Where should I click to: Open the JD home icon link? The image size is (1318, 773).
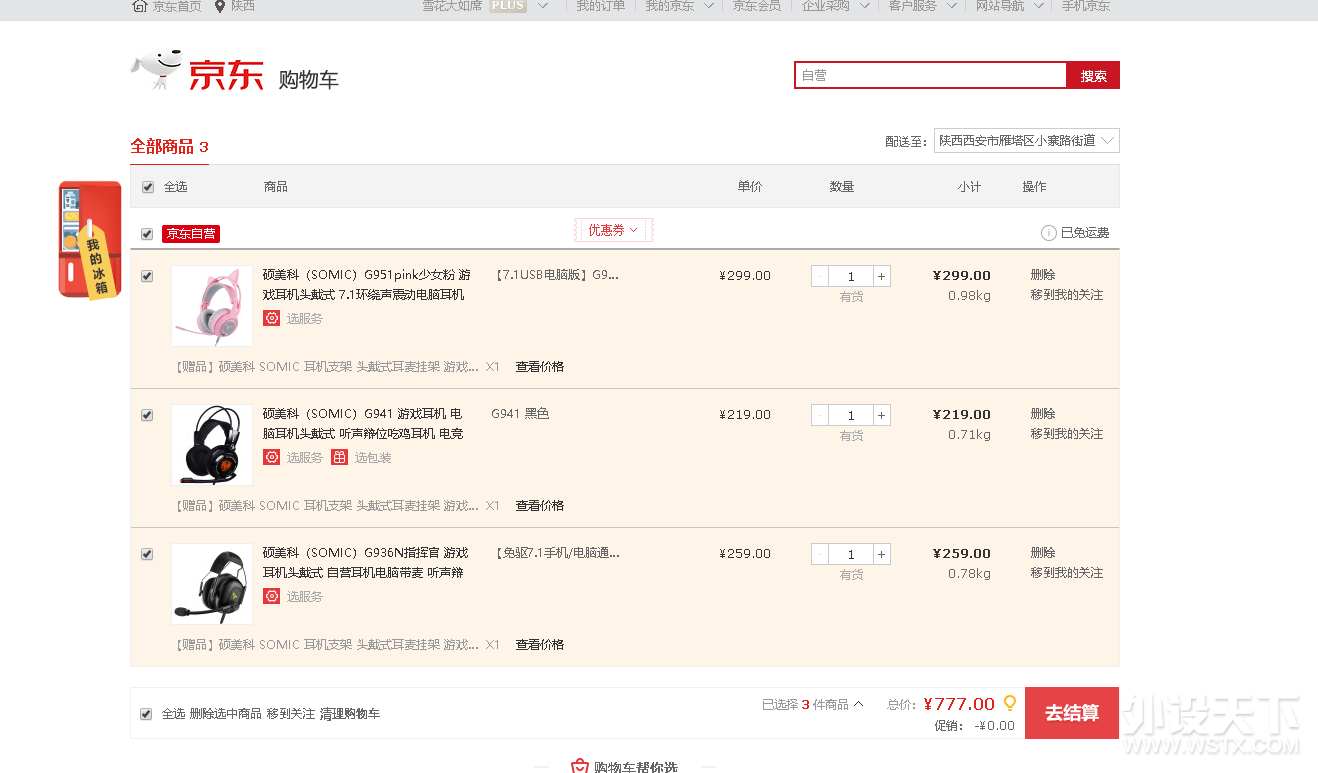pyautogui.click(x=140, y=6)
